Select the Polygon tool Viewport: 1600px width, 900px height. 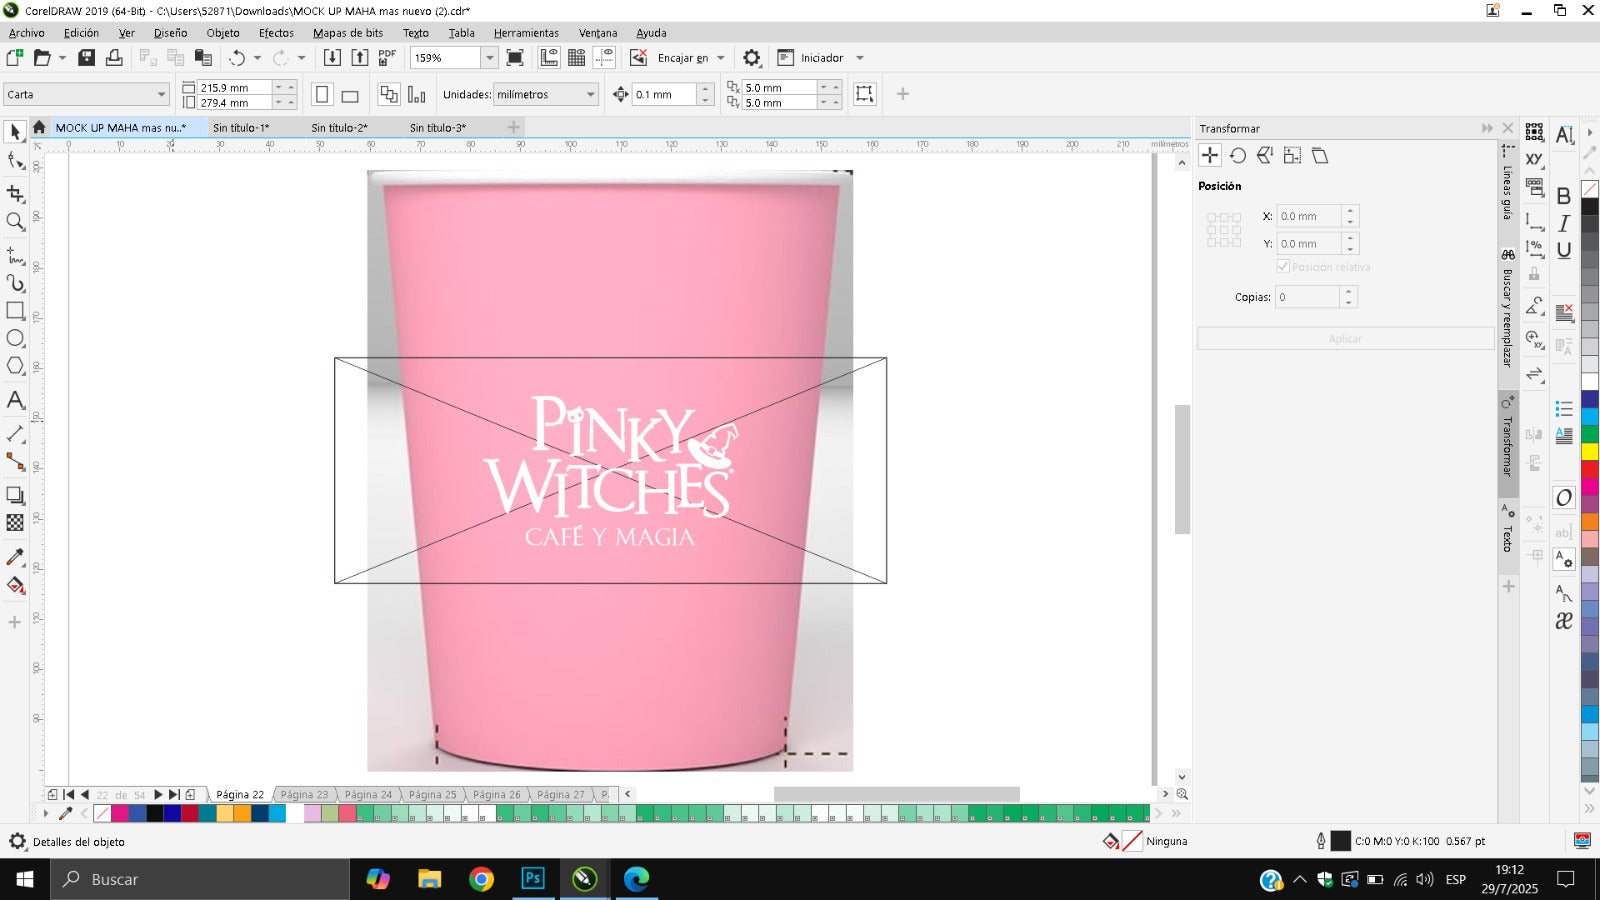click(15, 367)
